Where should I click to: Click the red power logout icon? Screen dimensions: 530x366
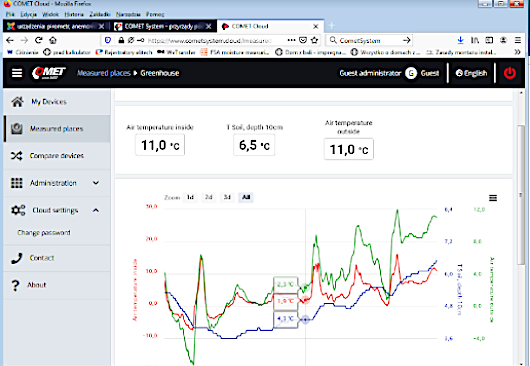[x=510, y=73]
